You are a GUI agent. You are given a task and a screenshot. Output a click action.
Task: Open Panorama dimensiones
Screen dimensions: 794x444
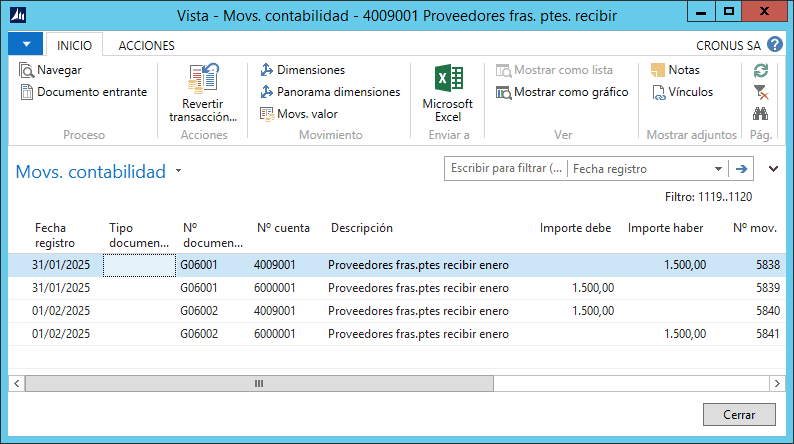pos(330,92)
